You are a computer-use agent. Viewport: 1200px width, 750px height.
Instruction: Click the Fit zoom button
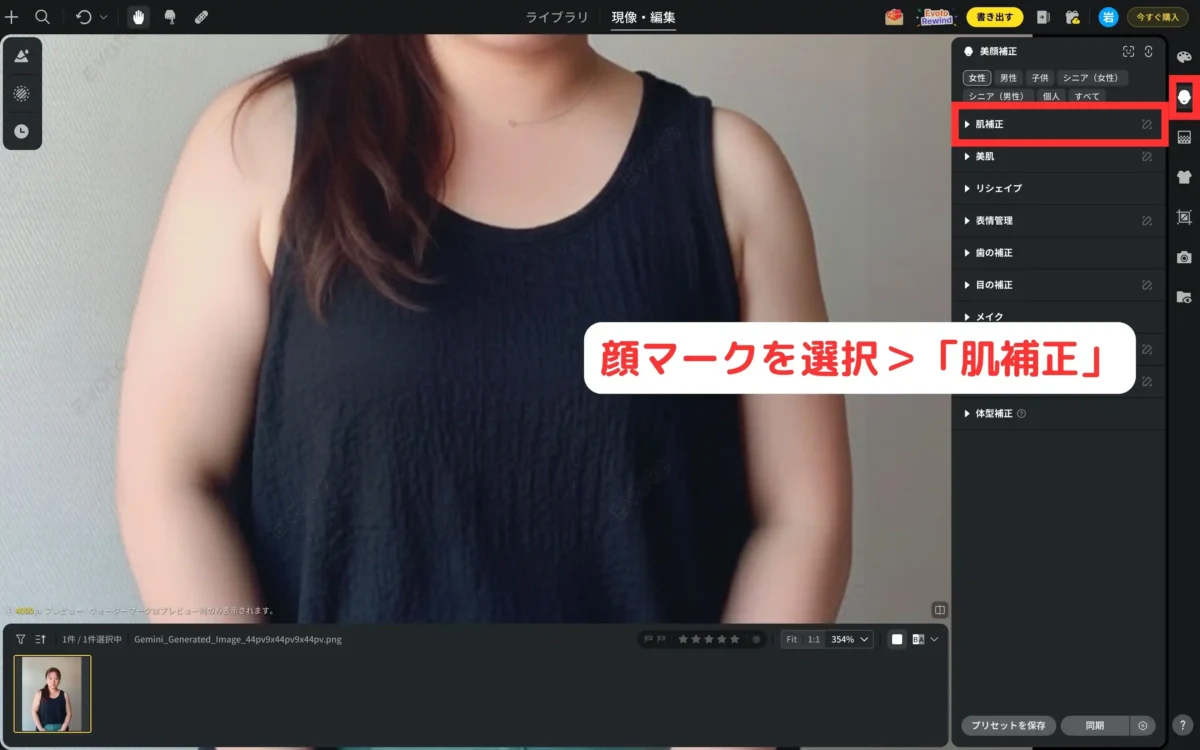[791, 639]
